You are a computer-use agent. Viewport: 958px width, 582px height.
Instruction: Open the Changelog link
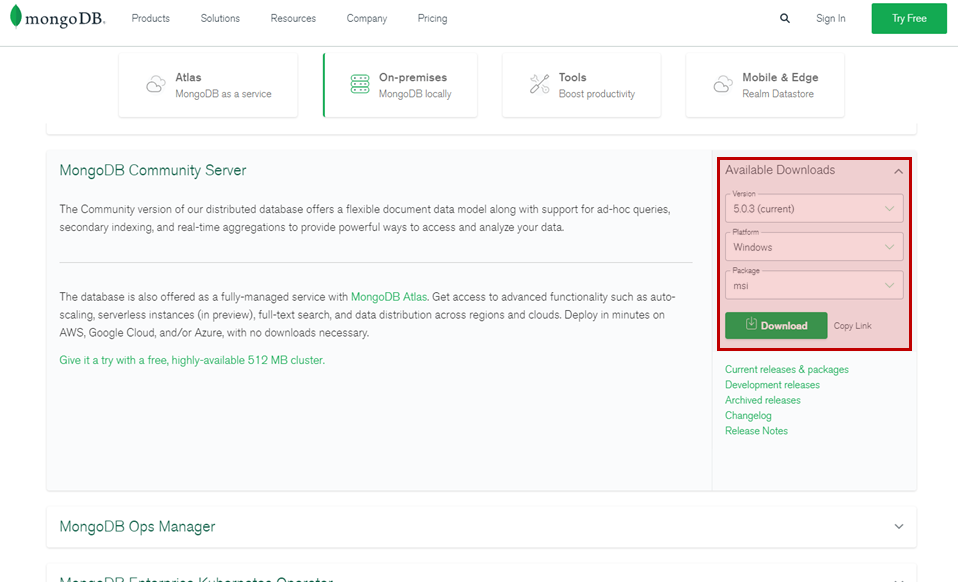pyautogui.click(x=748, y=415)
